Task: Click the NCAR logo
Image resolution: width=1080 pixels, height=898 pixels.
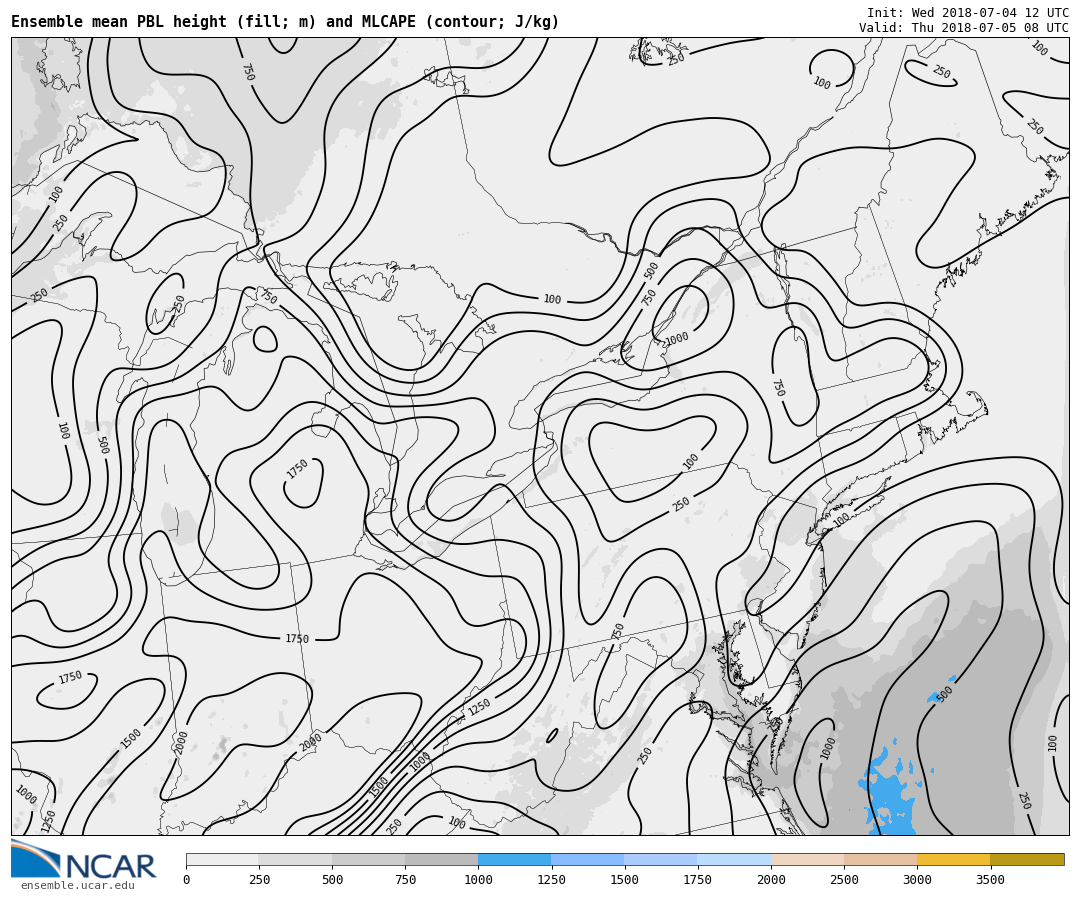Action: tap(83, 859)
